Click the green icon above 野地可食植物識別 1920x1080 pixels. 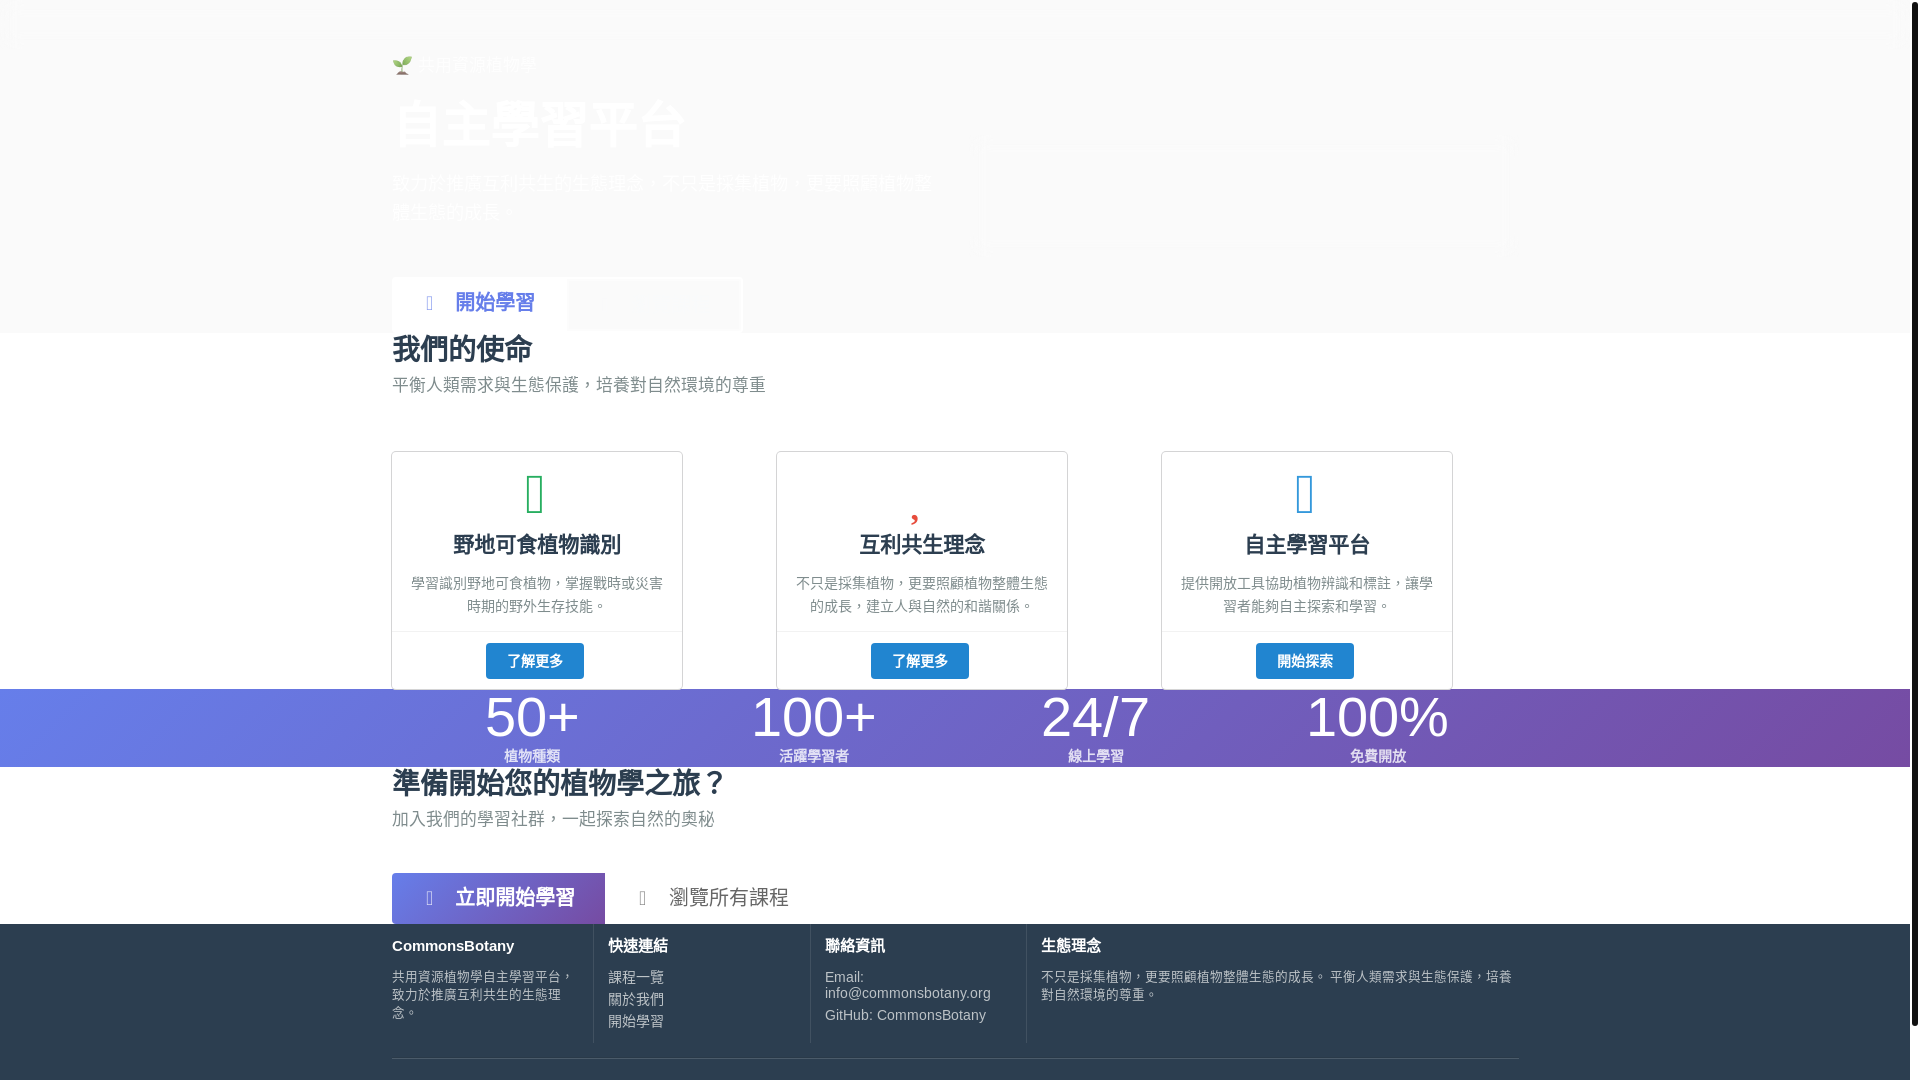click(x=536, y=494)
